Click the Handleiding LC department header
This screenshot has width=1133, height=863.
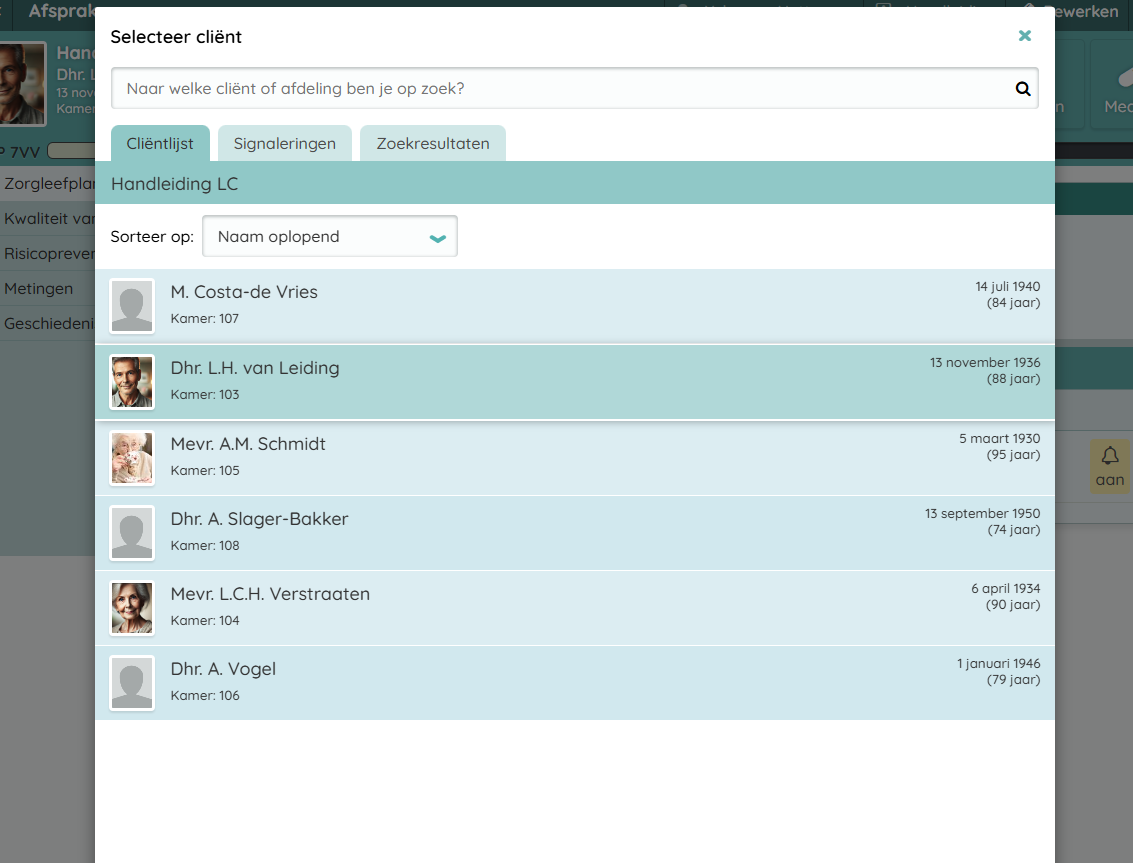point(174,184)
